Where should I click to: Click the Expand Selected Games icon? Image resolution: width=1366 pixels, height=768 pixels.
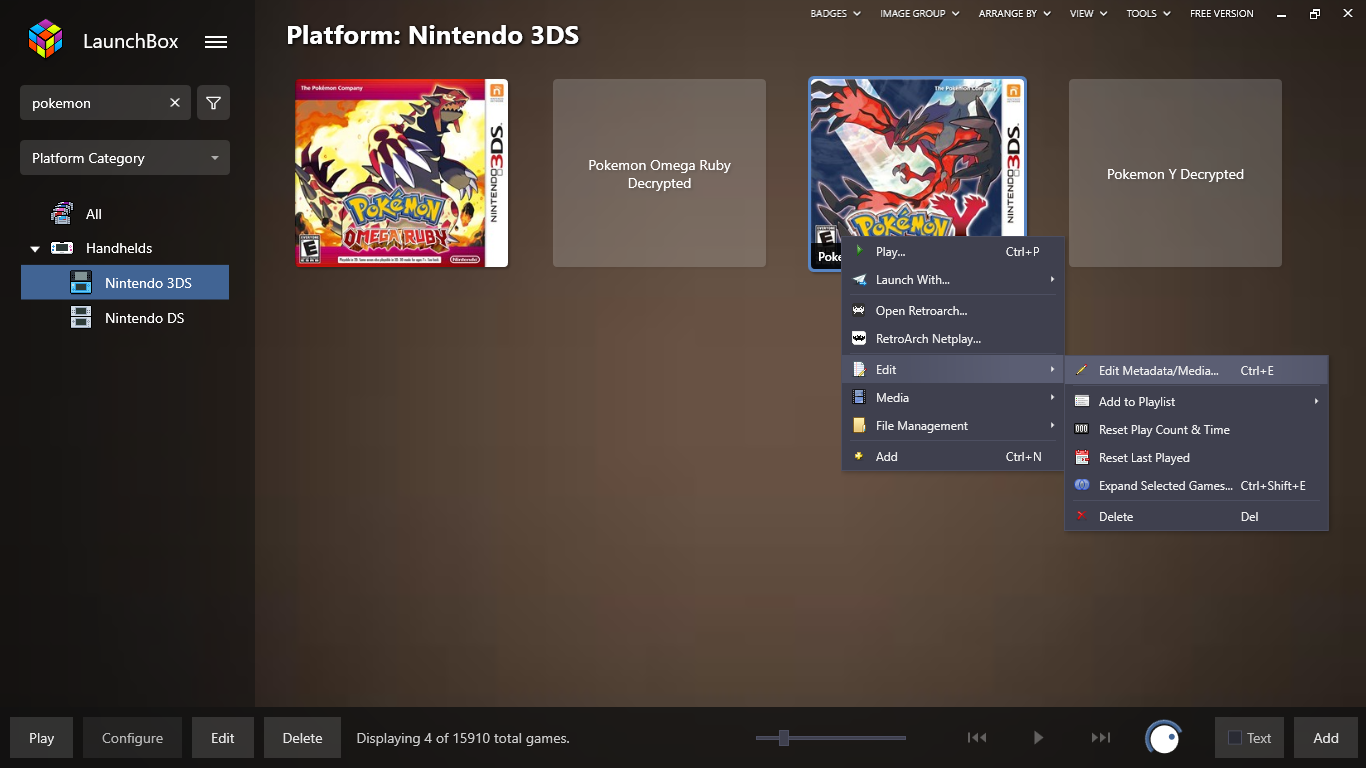click(x=1082, y=485)
